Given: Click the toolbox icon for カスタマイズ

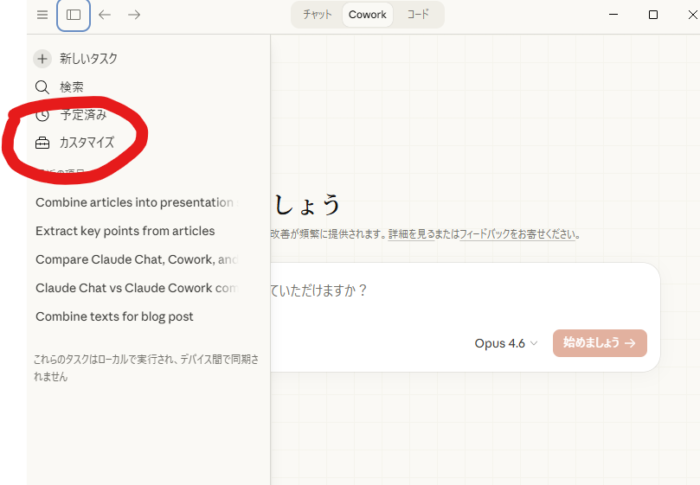Looking at the screenshot, I should [42, 143].
